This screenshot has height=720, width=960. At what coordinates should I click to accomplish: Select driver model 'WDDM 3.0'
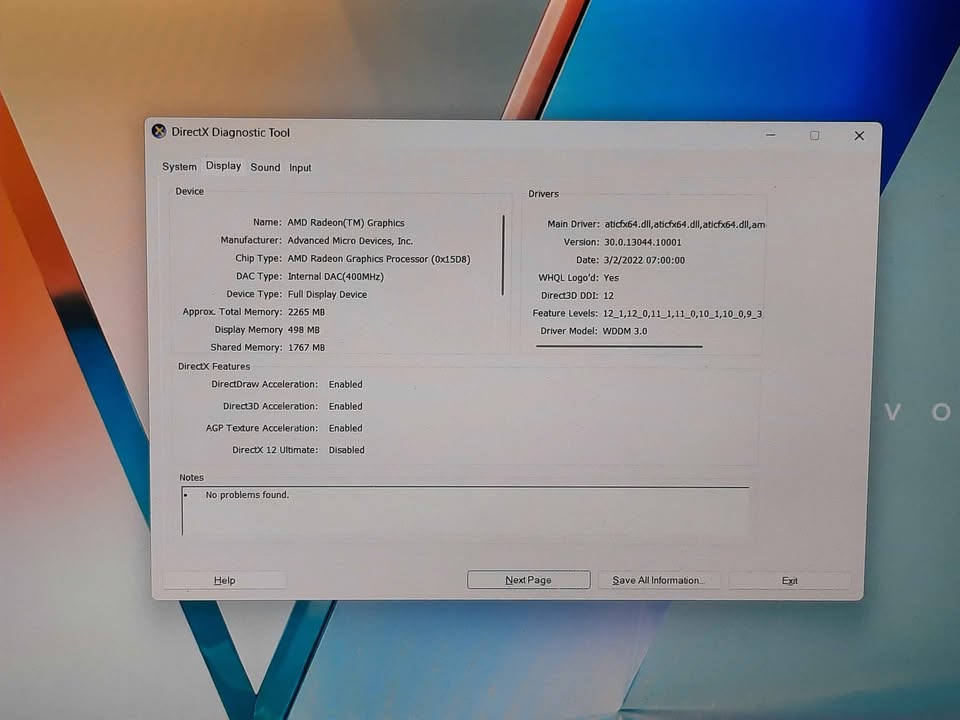point(624,331)
